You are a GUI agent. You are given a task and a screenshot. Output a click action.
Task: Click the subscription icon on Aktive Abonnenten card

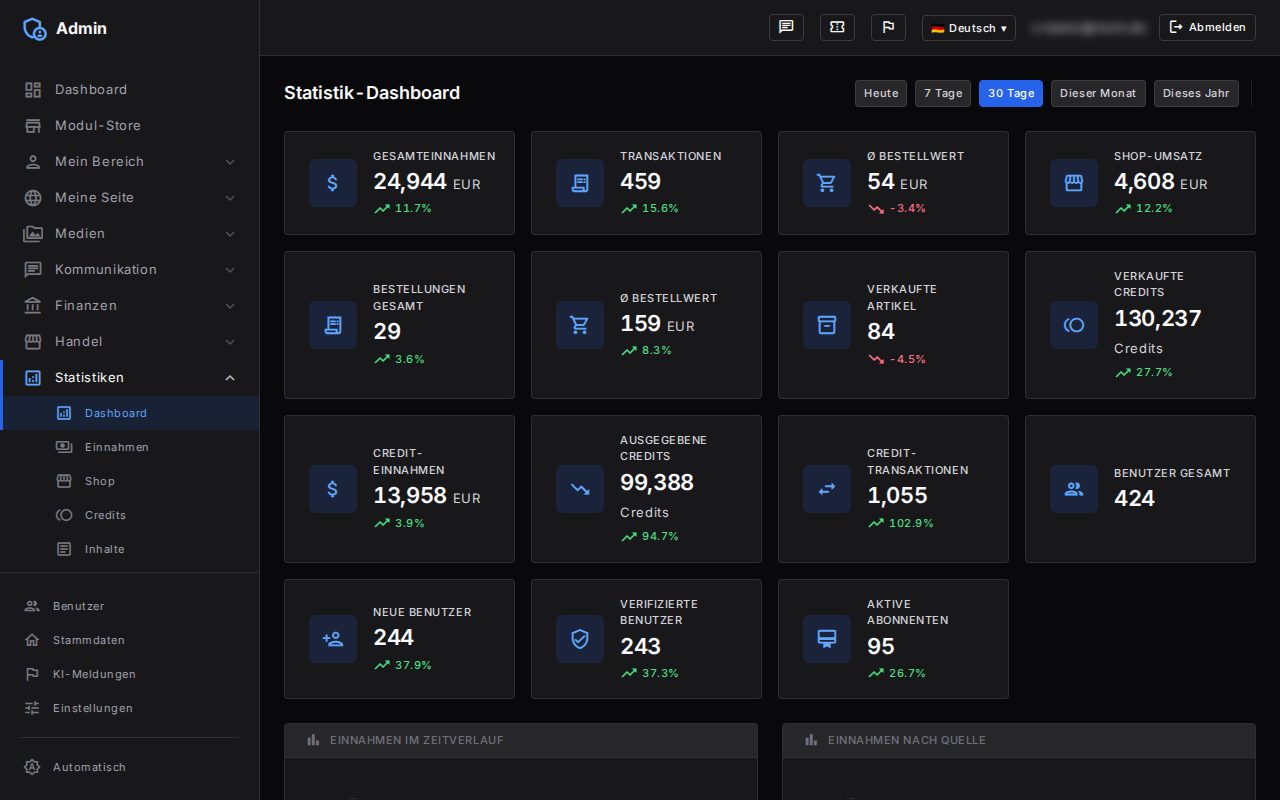point(827,639)
